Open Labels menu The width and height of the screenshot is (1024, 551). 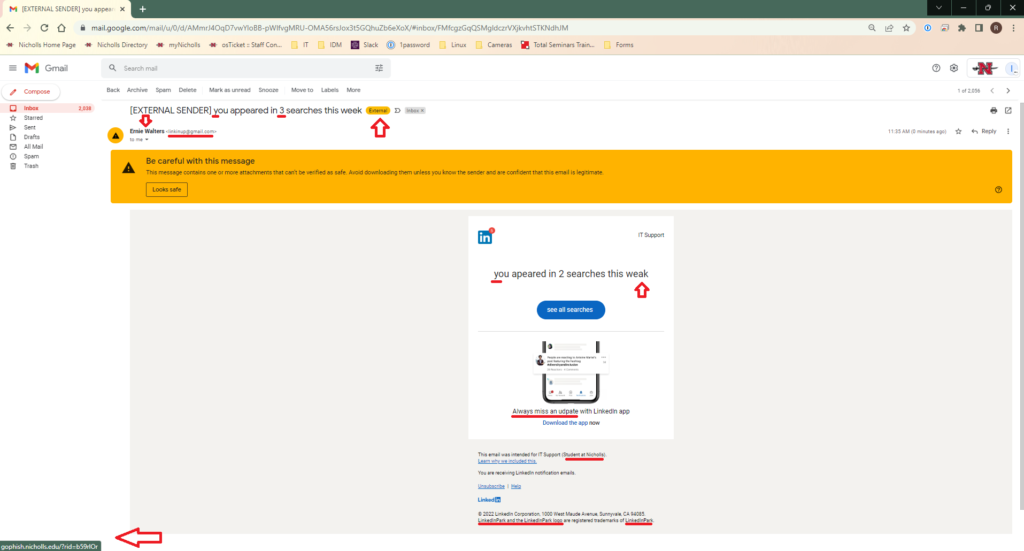330,90
